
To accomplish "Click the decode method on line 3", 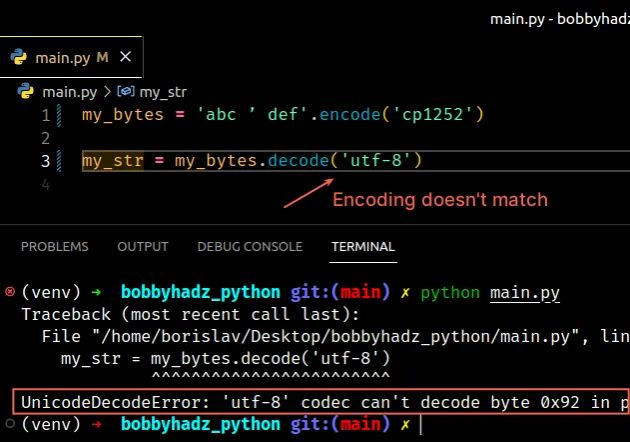I will 298,161.
